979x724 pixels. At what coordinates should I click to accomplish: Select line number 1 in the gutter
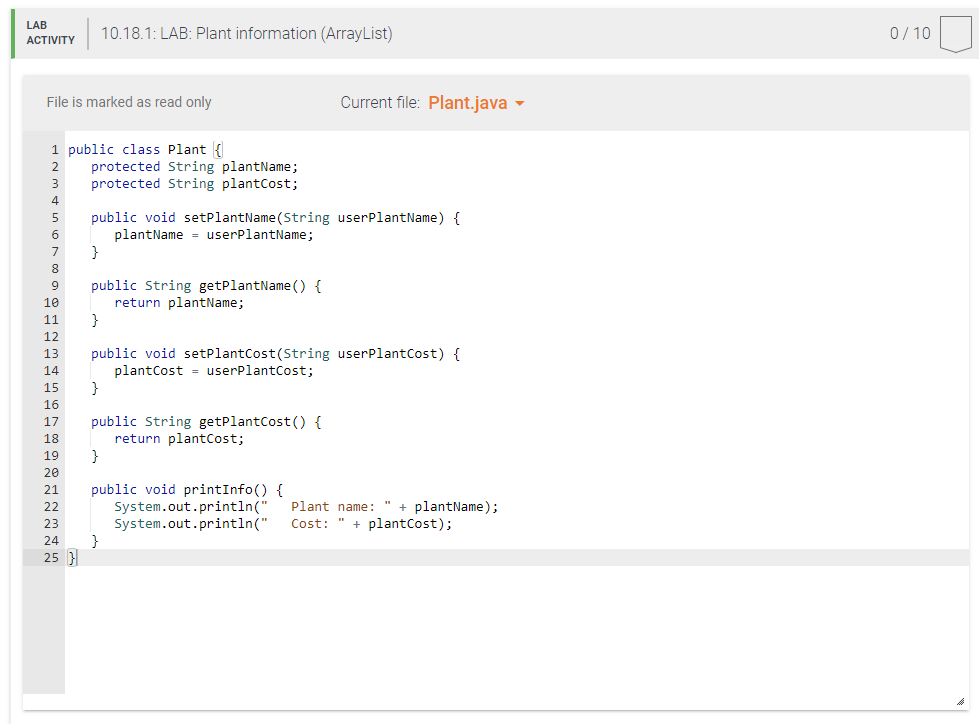(x=54, y=149)
